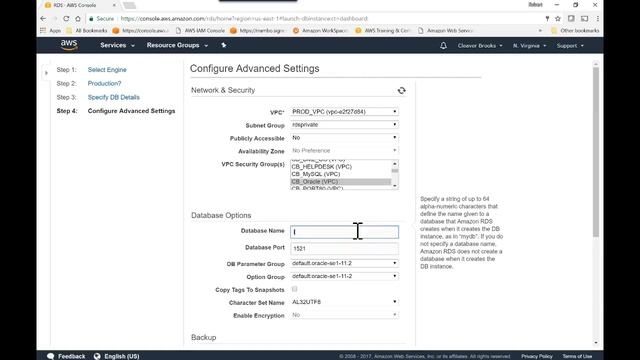This screenshot has width=640, height=360.
Task: Click the Database Port field
Action: pos(344,248)
